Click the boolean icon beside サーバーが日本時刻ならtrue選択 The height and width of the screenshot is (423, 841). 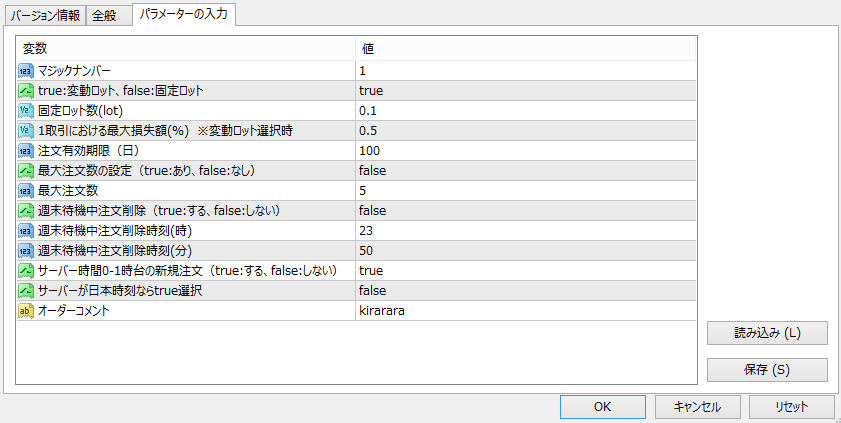(27, 291)
